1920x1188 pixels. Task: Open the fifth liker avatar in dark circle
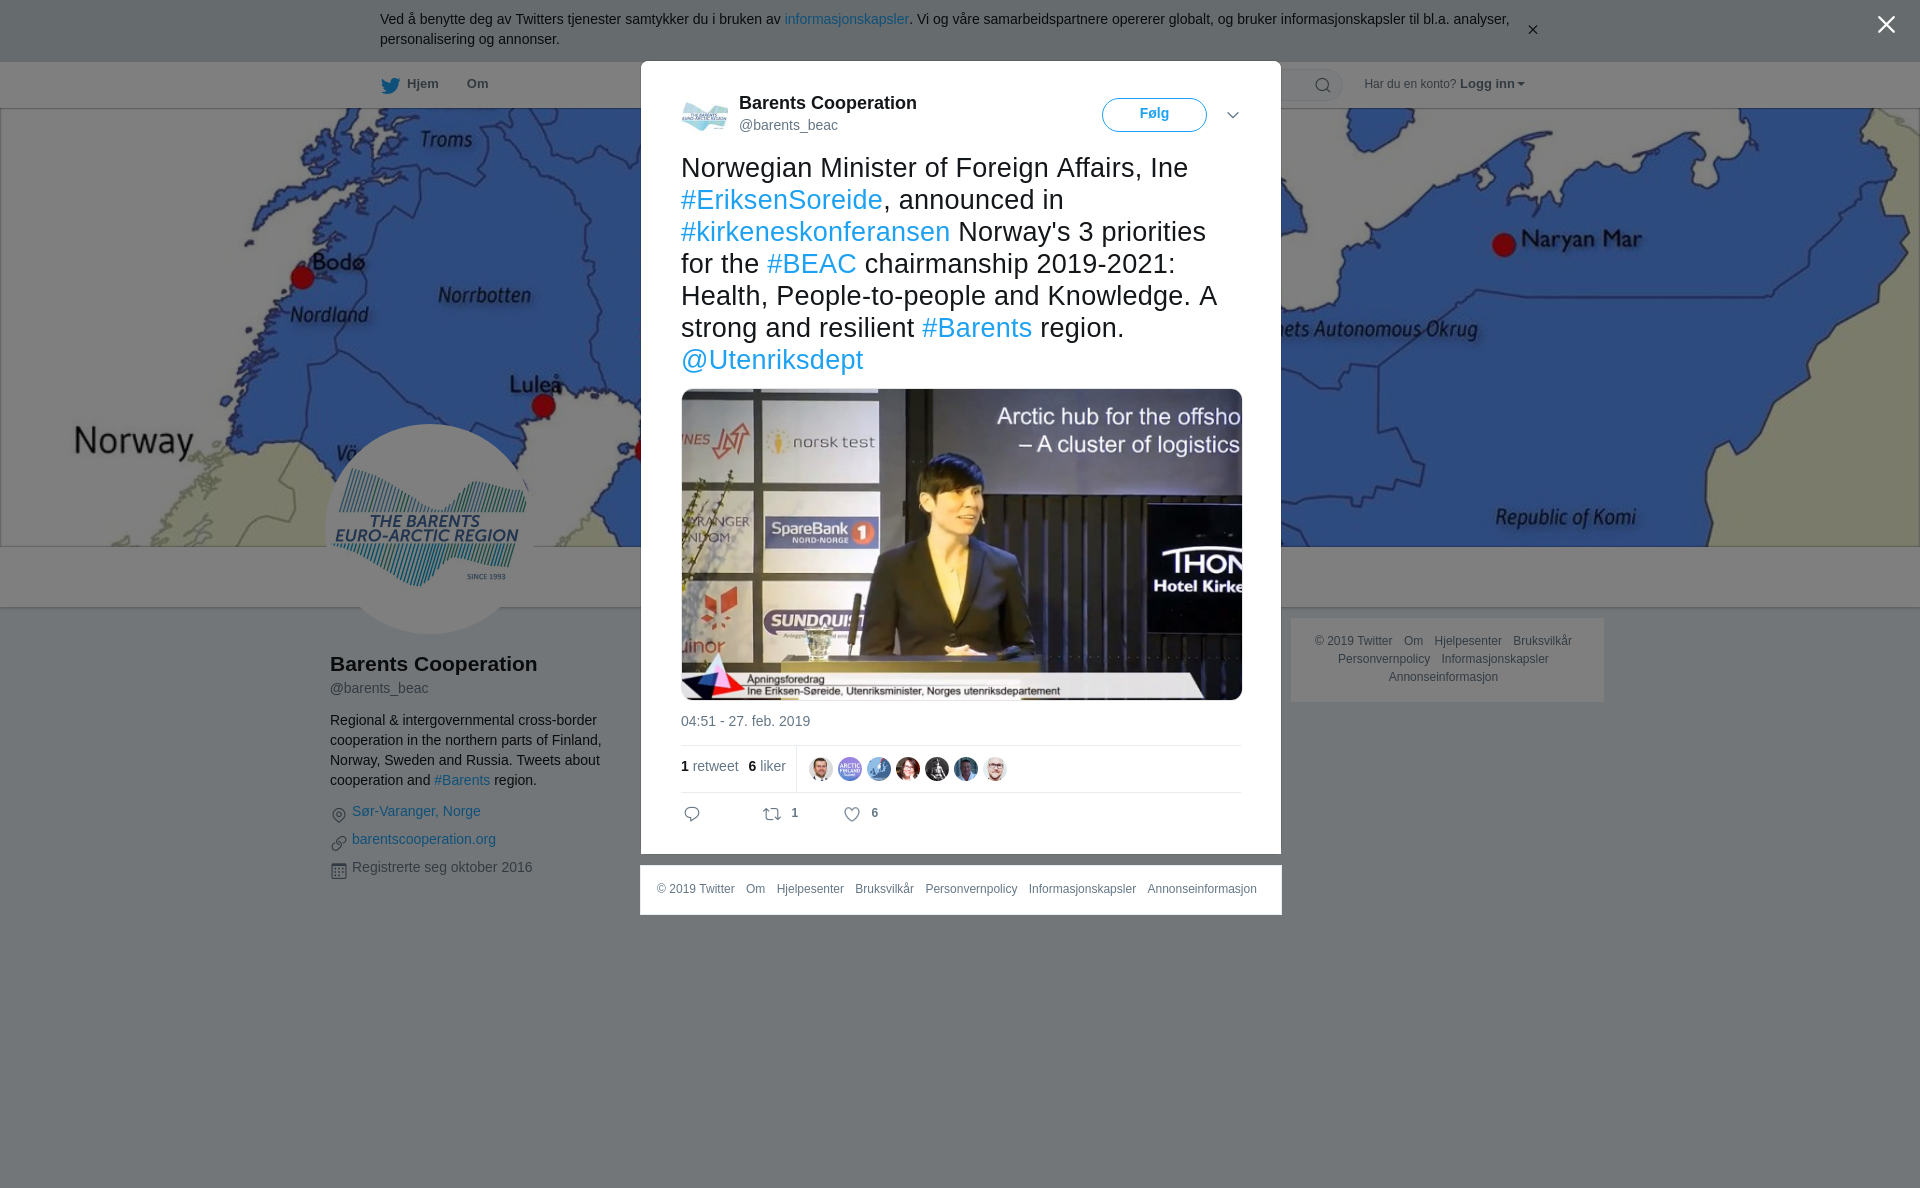[x=936, y=769]
